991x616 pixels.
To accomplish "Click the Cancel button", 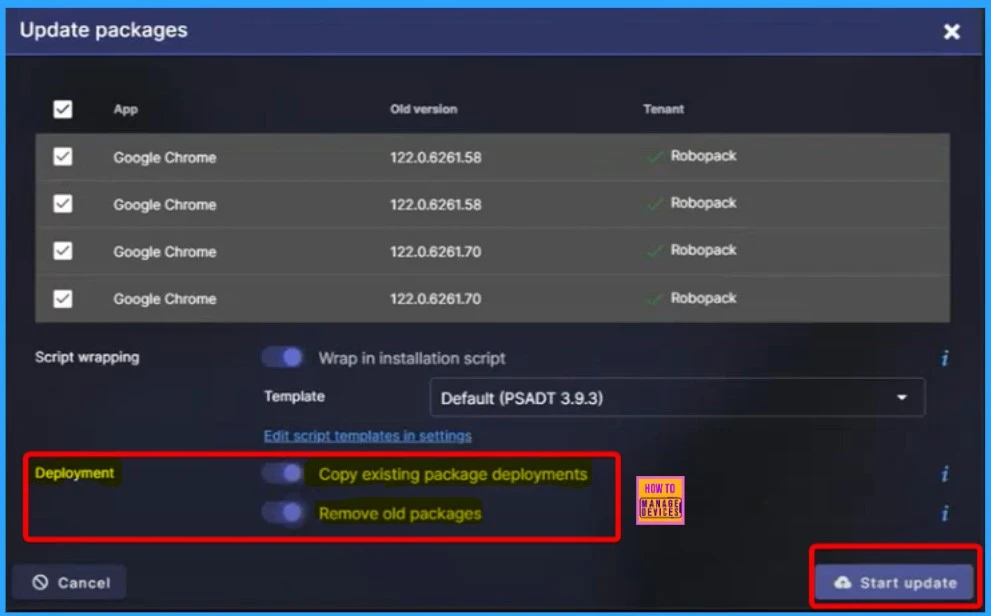I will click(70, 583).
